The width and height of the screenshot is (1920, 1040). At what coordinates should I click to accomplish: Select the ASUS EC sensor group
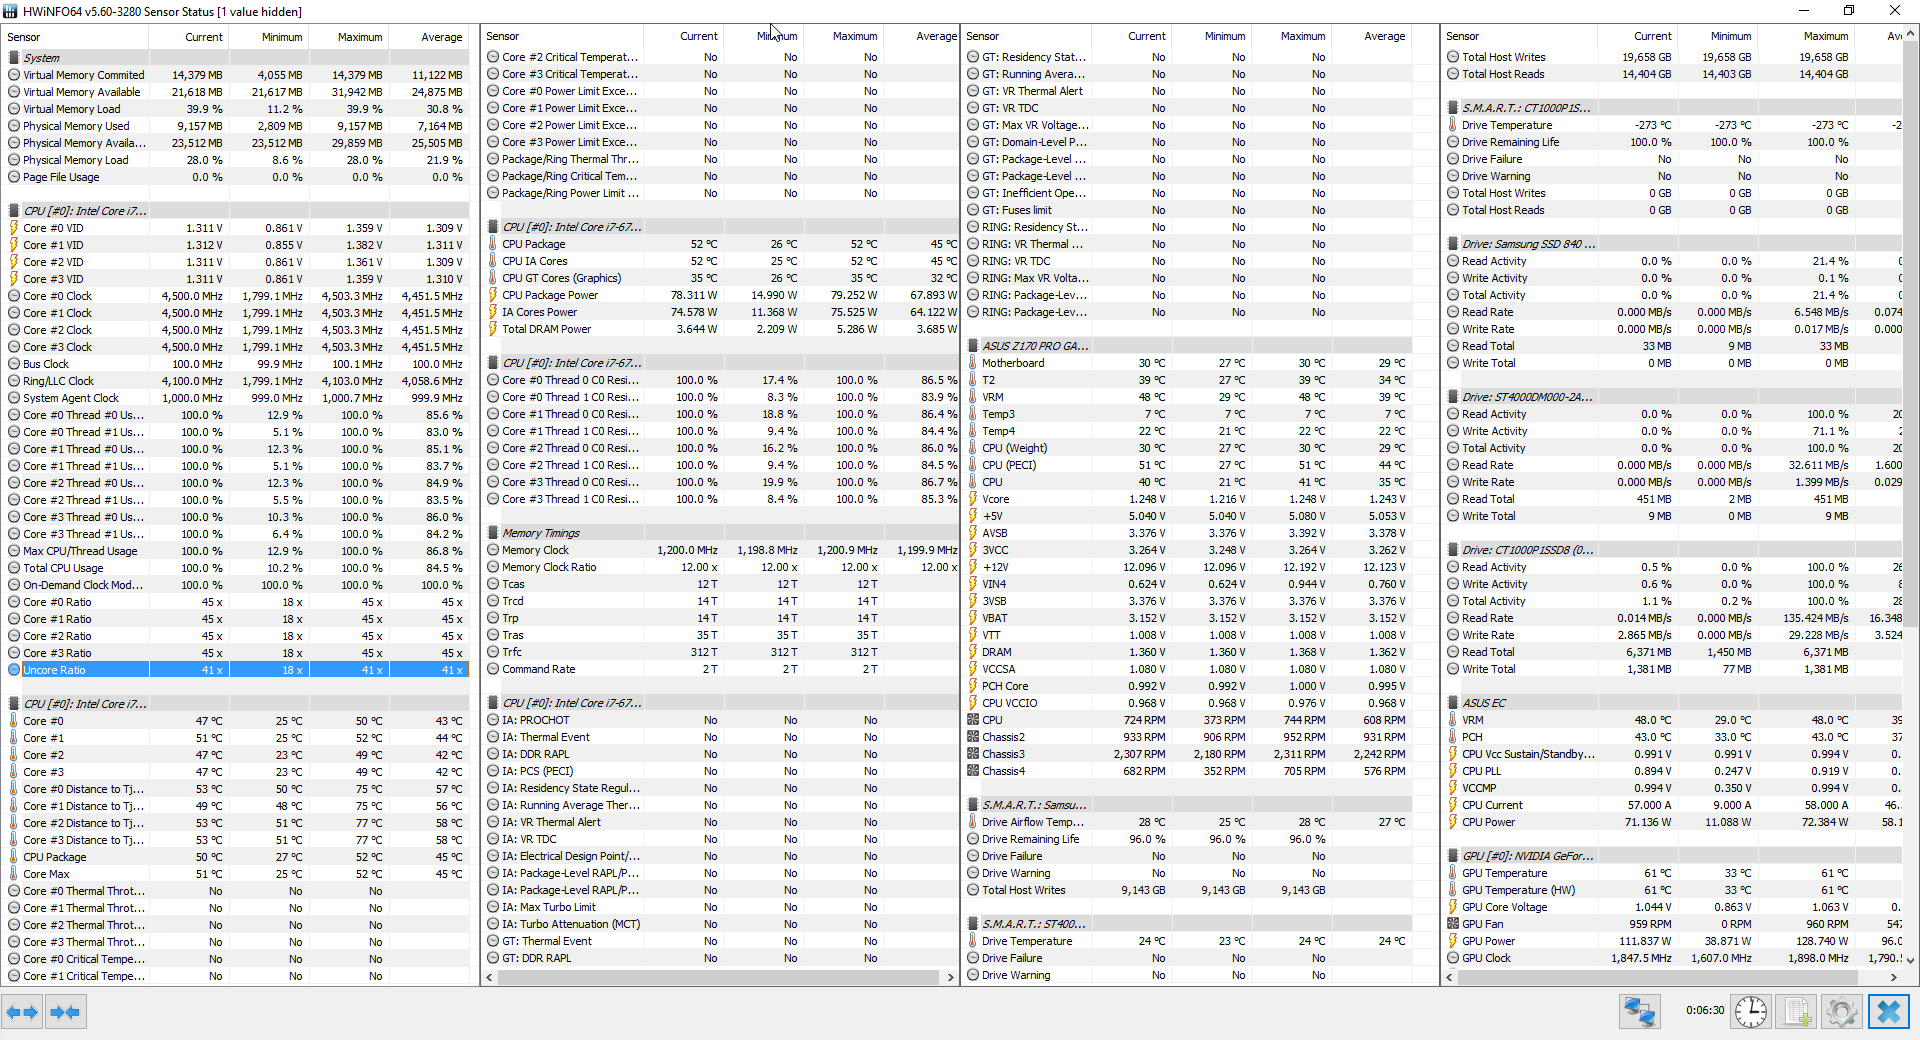pyautogui.click(x=1483, y=703)
